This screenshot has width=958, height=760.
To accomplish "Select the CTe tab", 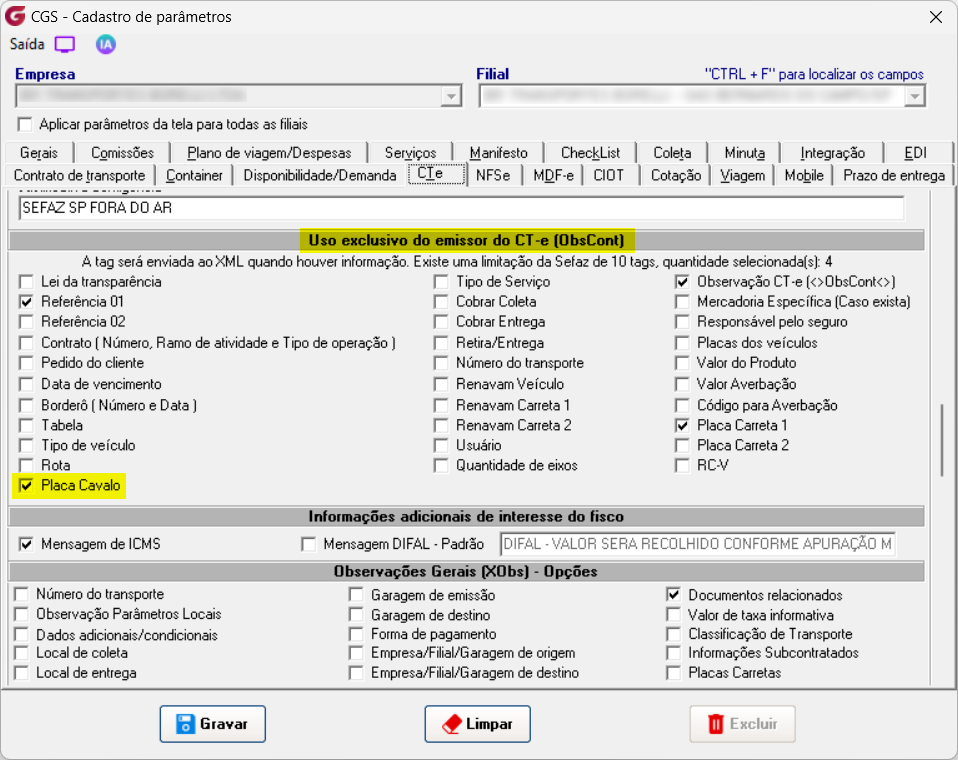I will pos(437,174).
